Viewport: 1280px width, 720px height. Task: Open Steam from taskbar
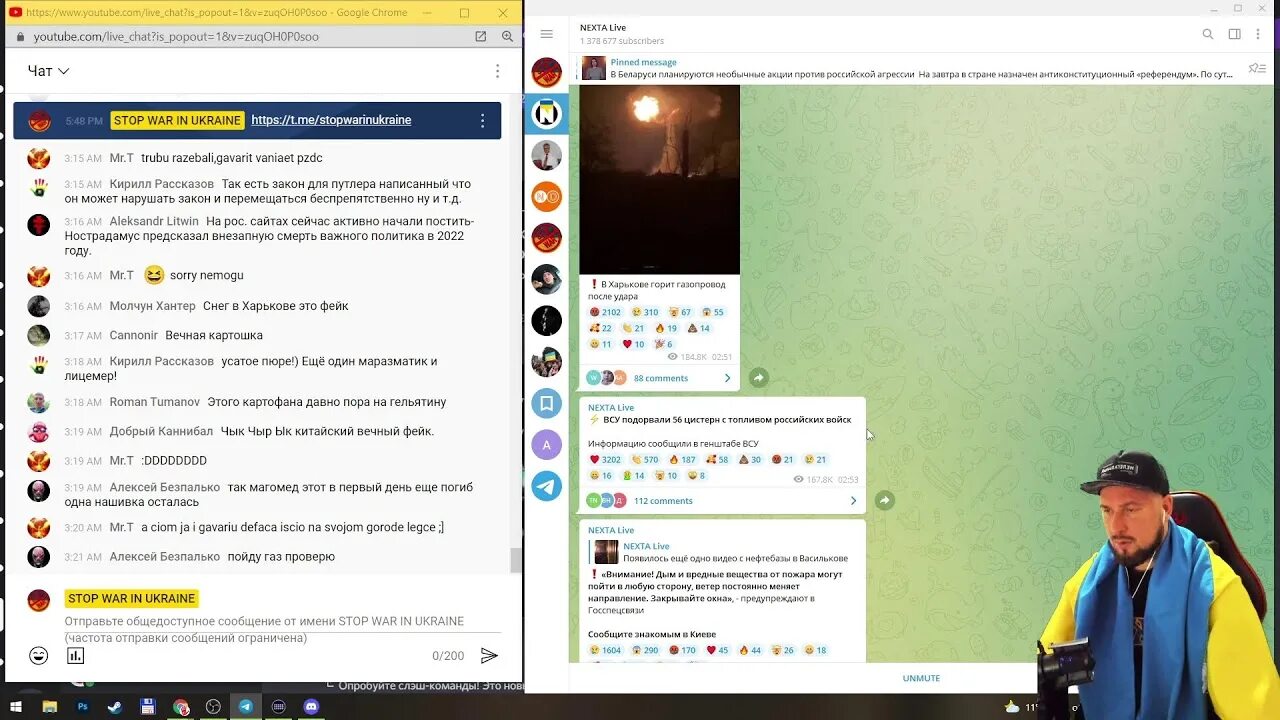coord(114,707)
